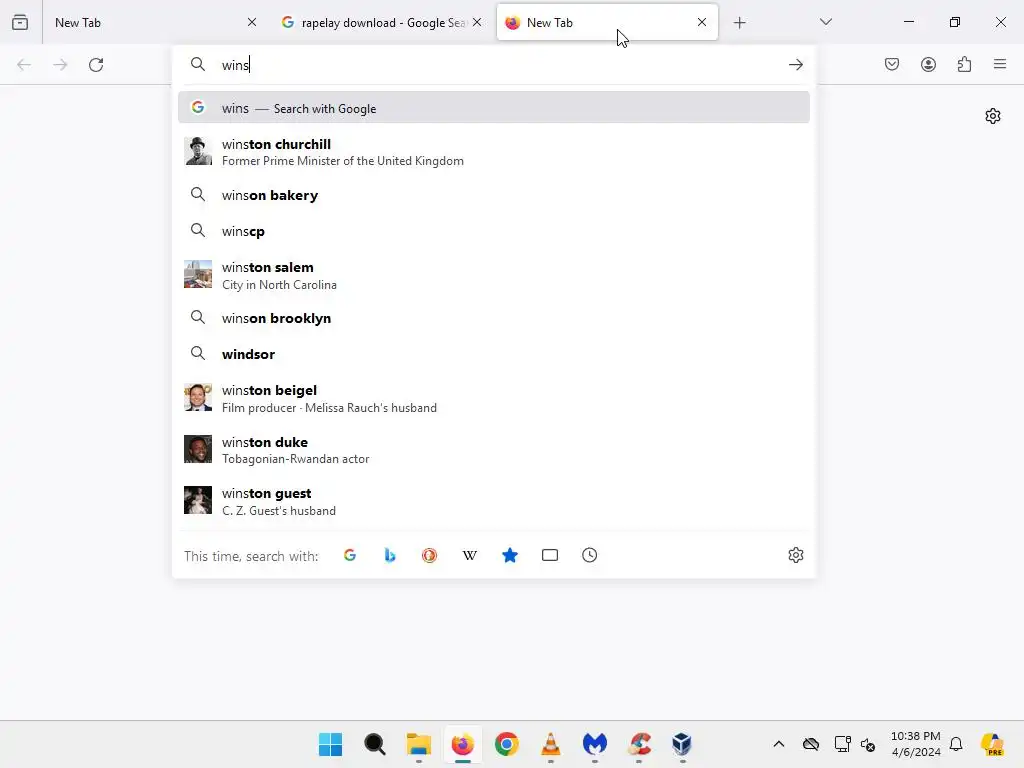Click OneDrive cloud tray icon
1024x768 pixels.
[811, 744]
